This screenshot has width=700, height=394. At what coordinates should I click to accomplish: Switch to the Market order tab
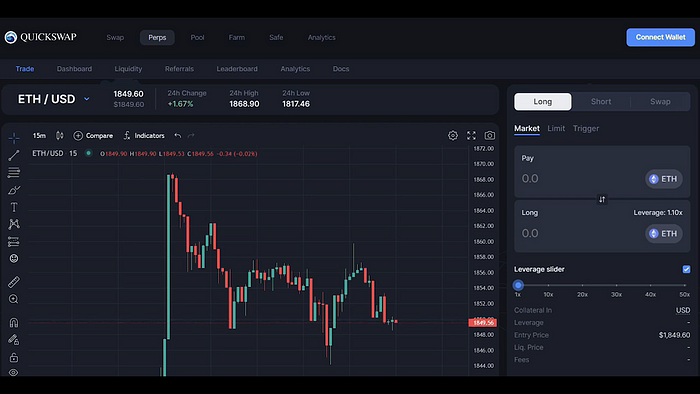click(527, 129)
